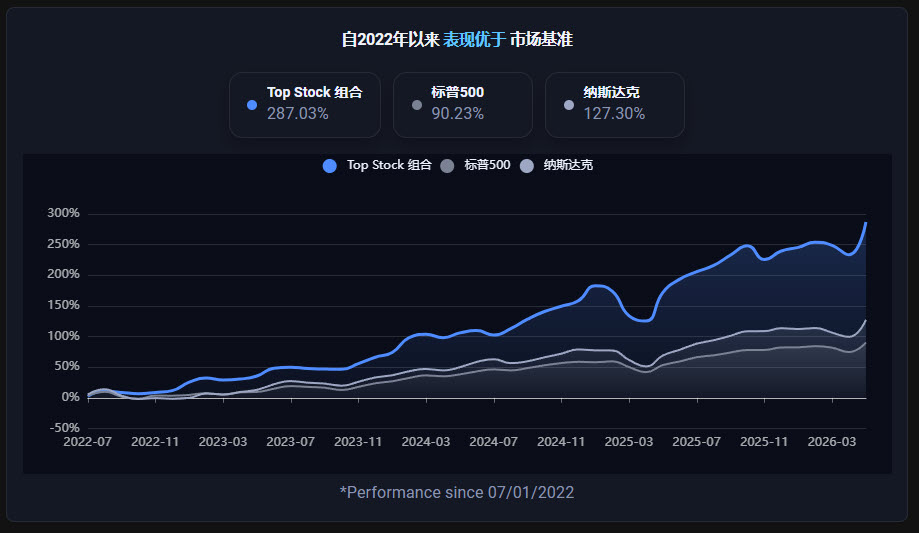
Task: Select the Top Stock 组合 287.03% card
Action: (x=305, y=105)
